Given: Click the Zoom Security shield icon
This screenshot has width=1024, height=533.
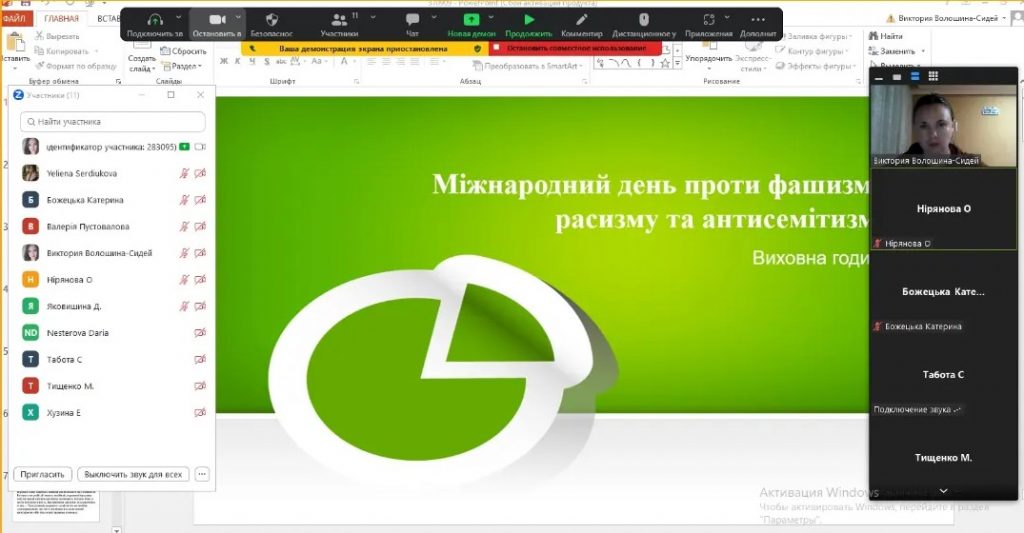Looking at the screenshot, I should point(272,20).
